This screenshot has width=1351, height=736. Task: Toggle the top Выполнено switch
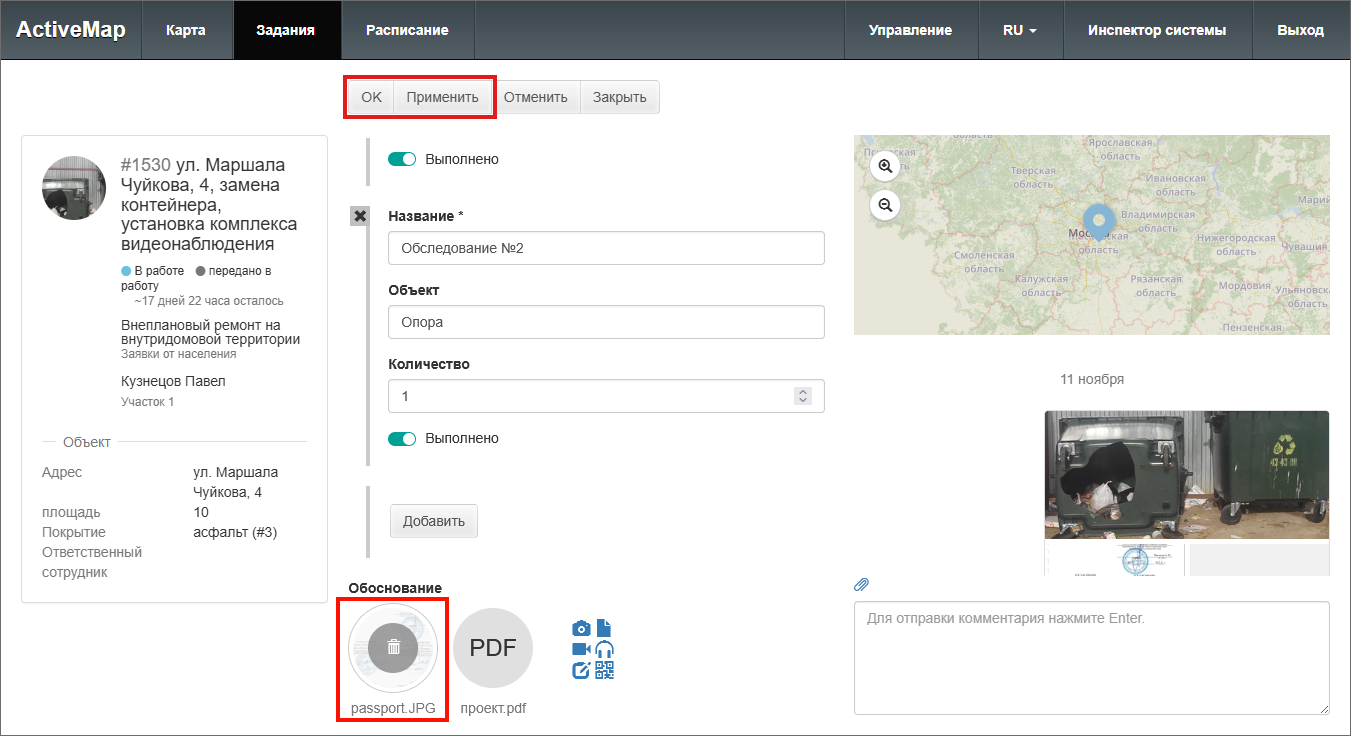pos(402,159)
